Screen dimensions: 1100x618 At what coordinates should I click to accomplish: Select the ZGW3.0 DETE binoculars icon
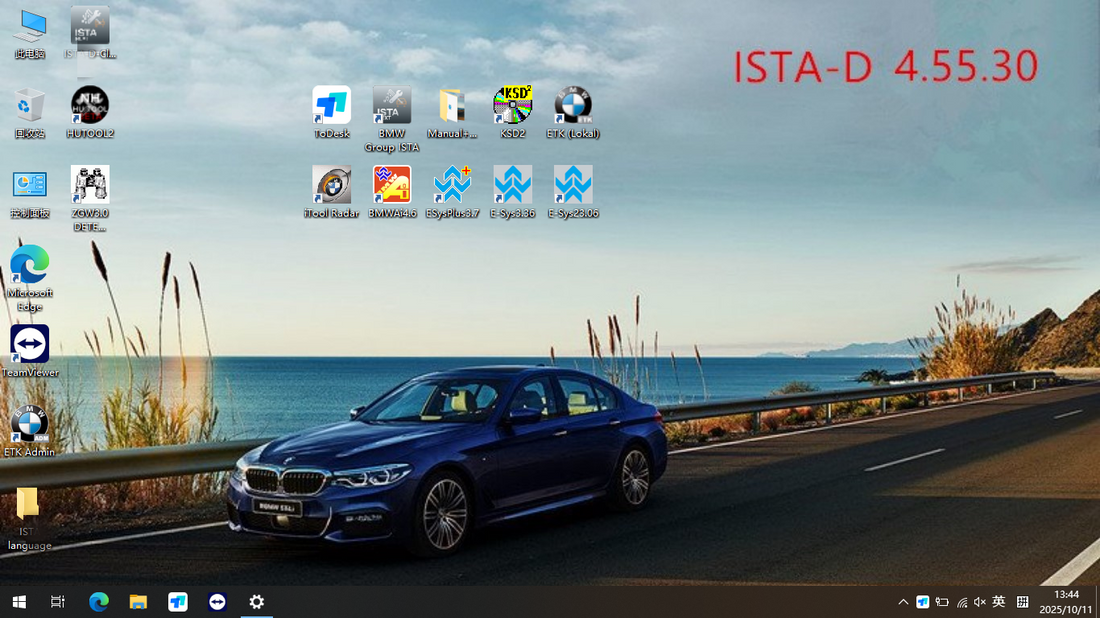click(x=90, y=186)
